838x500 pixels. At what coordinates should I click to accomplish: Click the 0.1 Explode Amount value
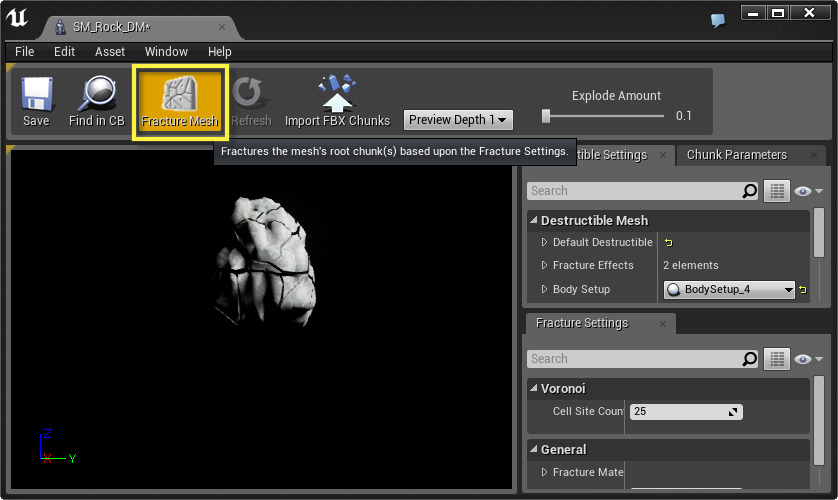(x=684, y=116)
